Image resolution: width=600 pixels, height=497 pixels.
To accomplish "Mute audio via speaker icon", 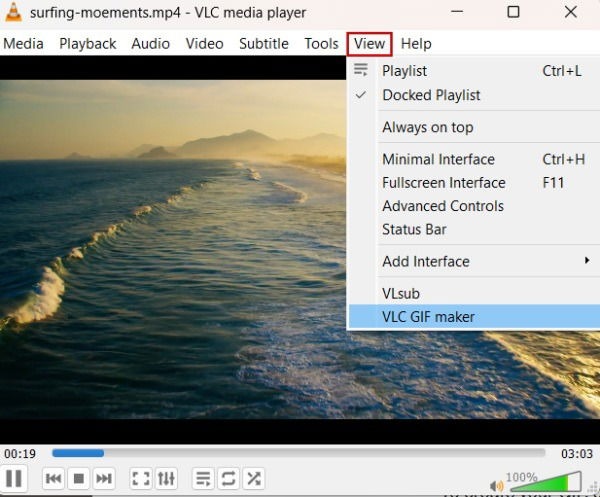I will click(497, 485).
